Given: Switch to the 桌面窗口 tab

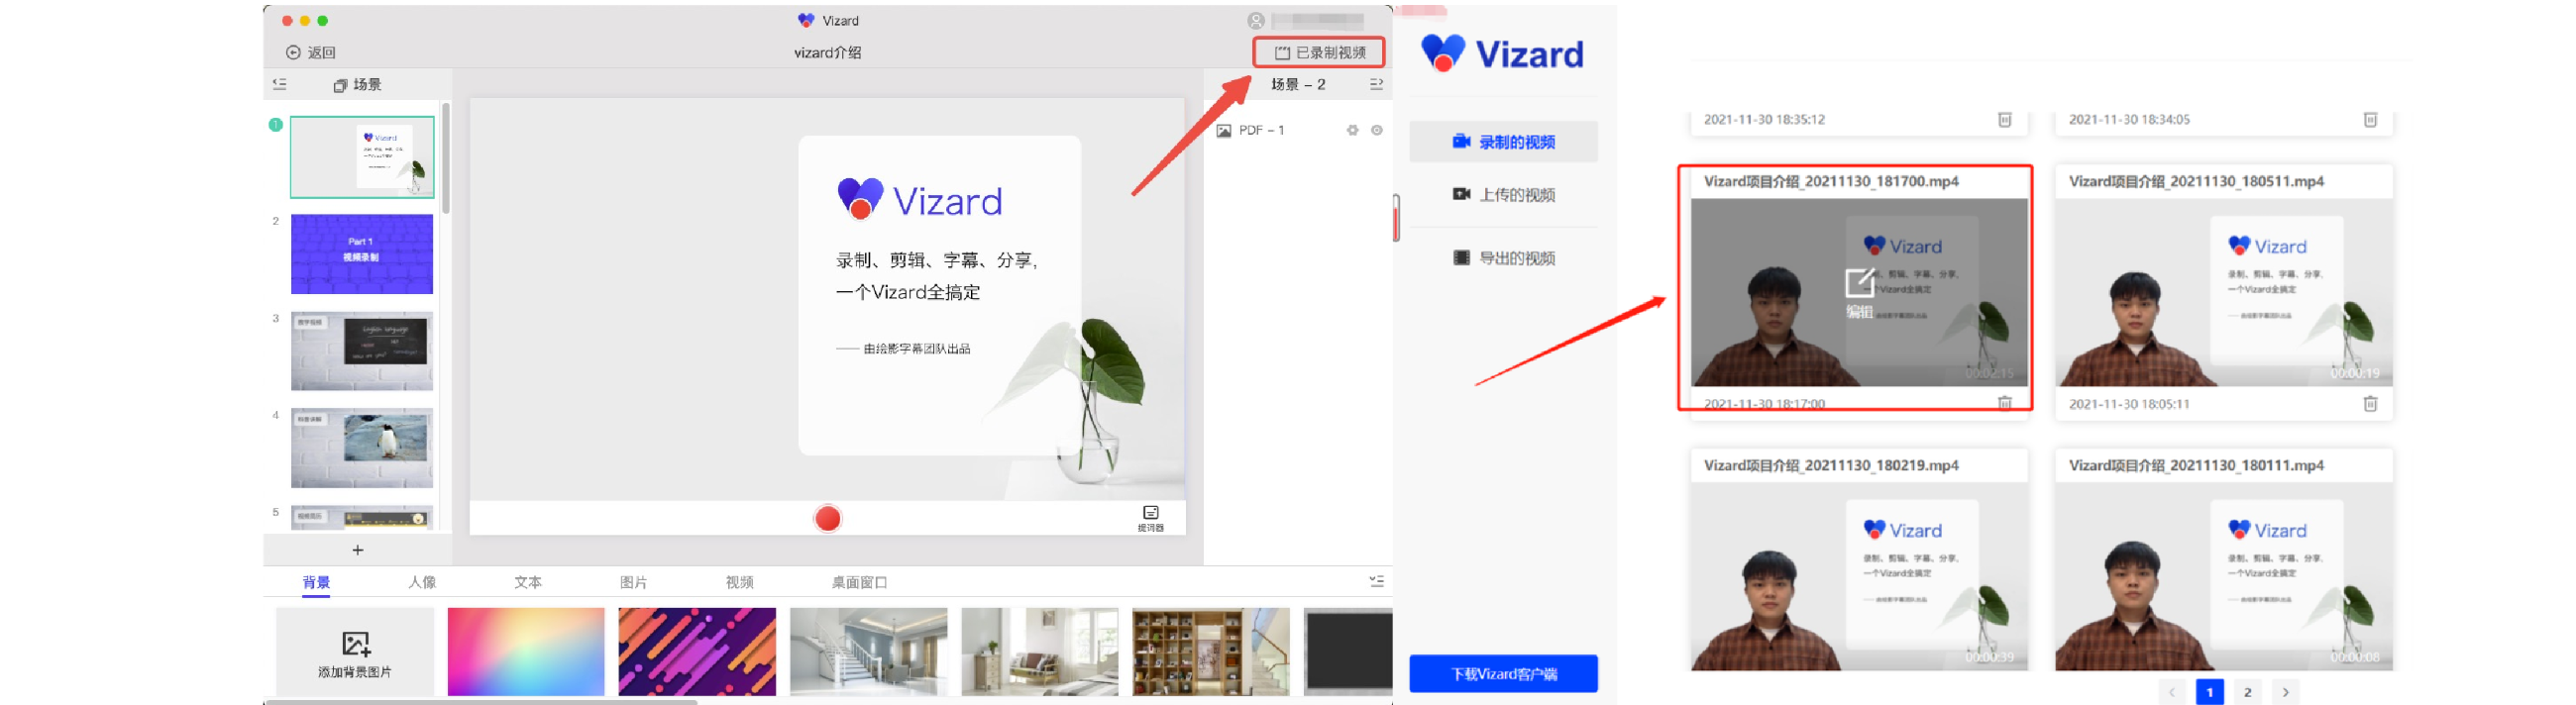Looking at the screenshot, I should (x=859, y=583).
